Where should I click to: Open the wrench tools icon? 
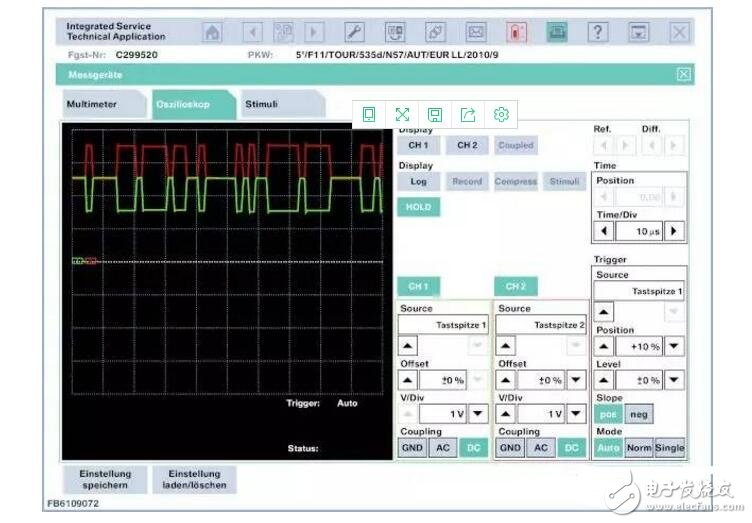(x=355, y=32)
